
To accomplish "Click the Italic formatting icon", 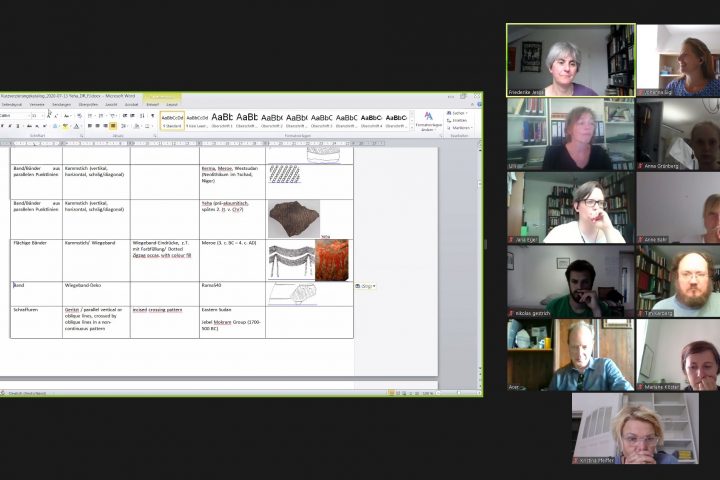I will tap(10, 126).
